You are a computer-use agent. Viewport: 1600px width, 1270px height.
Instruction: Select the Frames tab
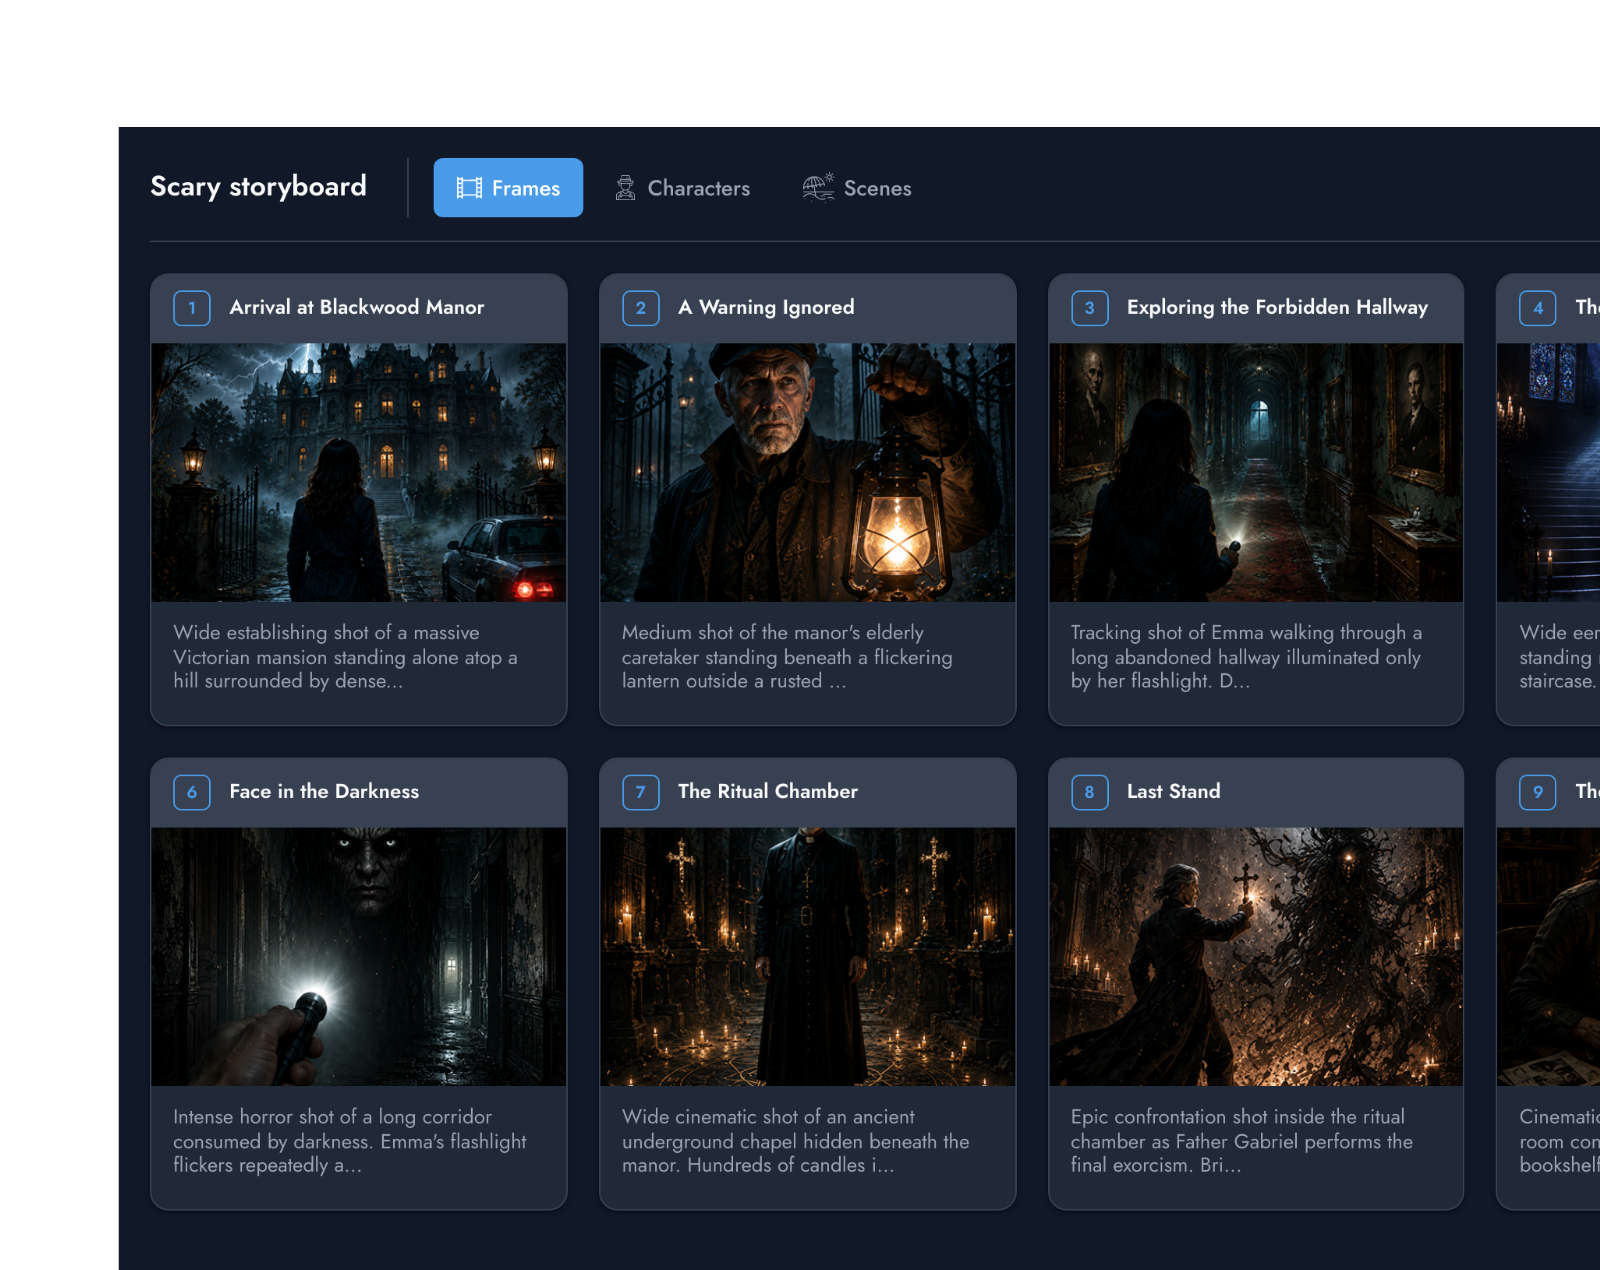[508, 188]
